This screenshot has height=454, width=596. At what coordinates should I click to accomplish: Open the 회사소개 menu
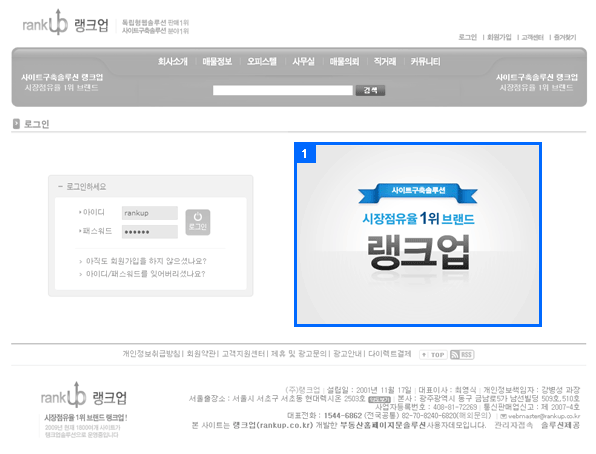tap(173, 62)
